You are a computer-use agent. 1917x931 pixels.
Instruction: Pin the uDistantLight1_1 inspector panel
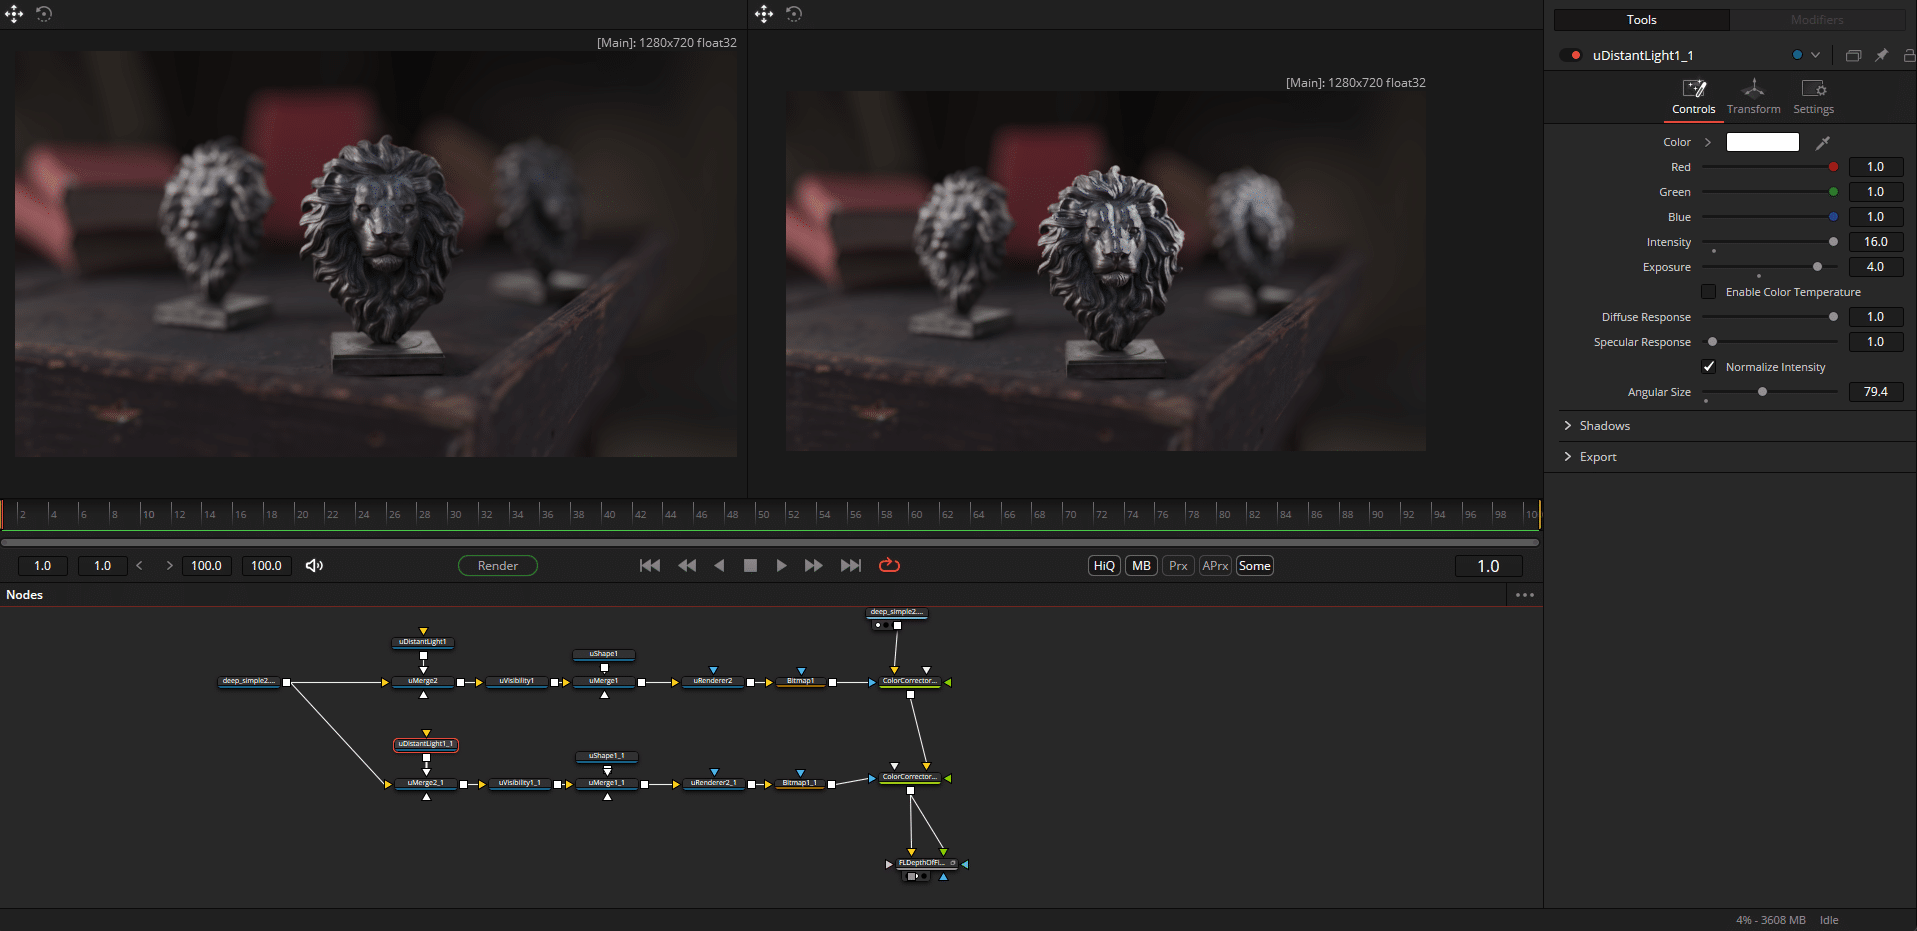point(1881,55)
